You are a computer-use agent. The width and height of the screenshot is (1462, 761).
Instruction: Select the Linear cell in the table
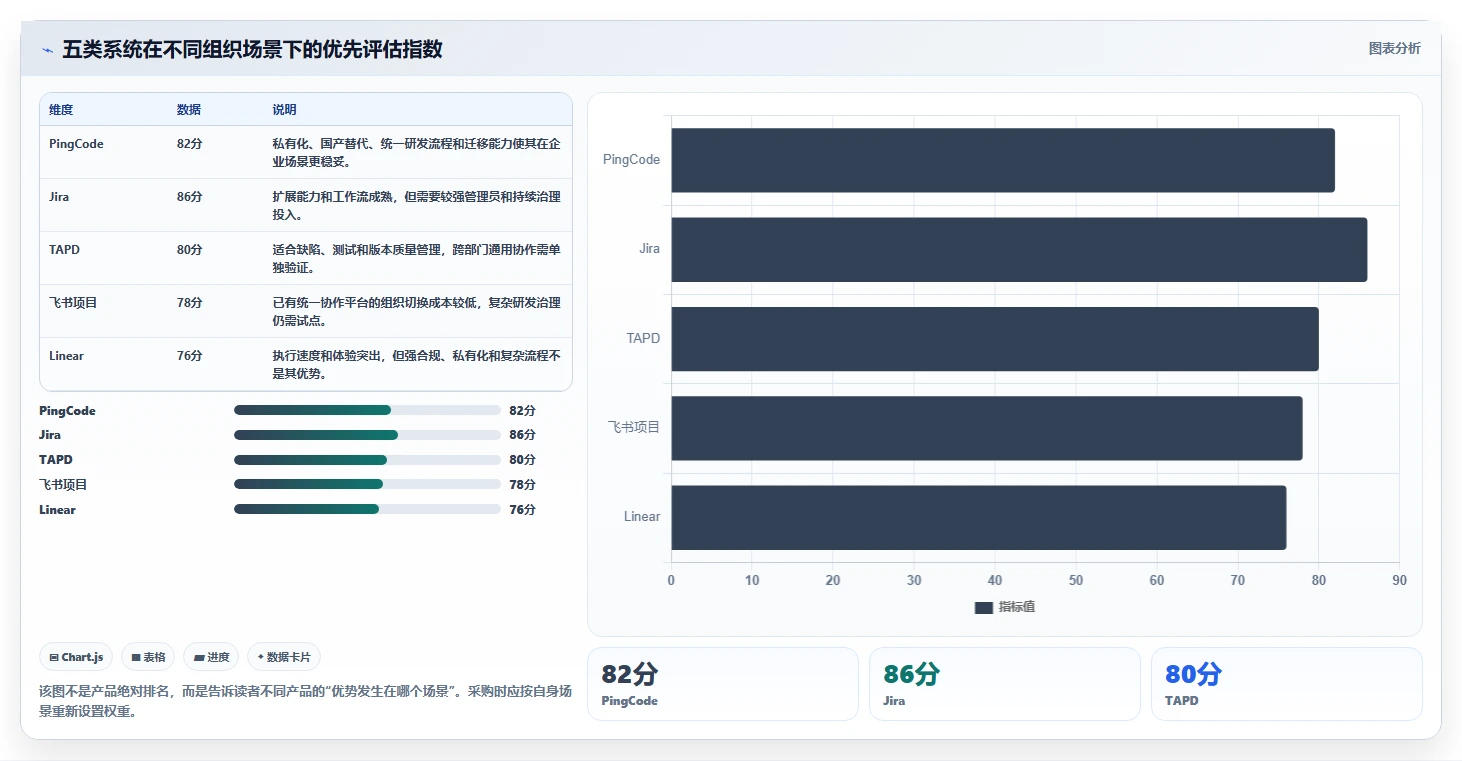coord(66,356)
